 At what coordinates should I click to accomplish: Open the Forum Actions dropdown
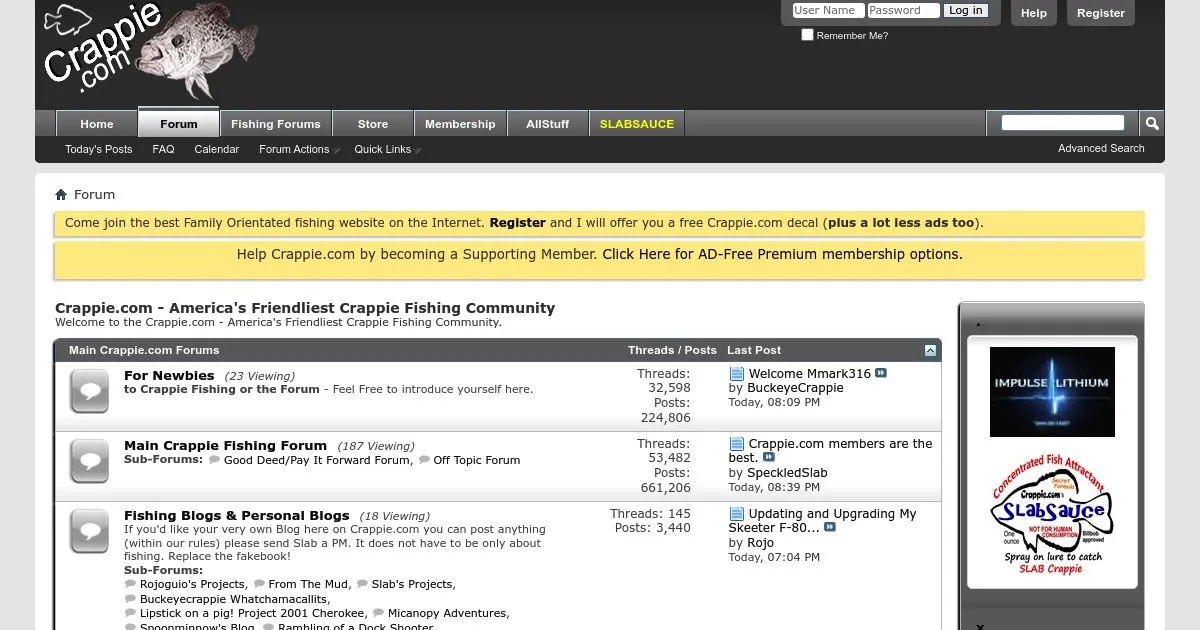click(x=298, y=149)
